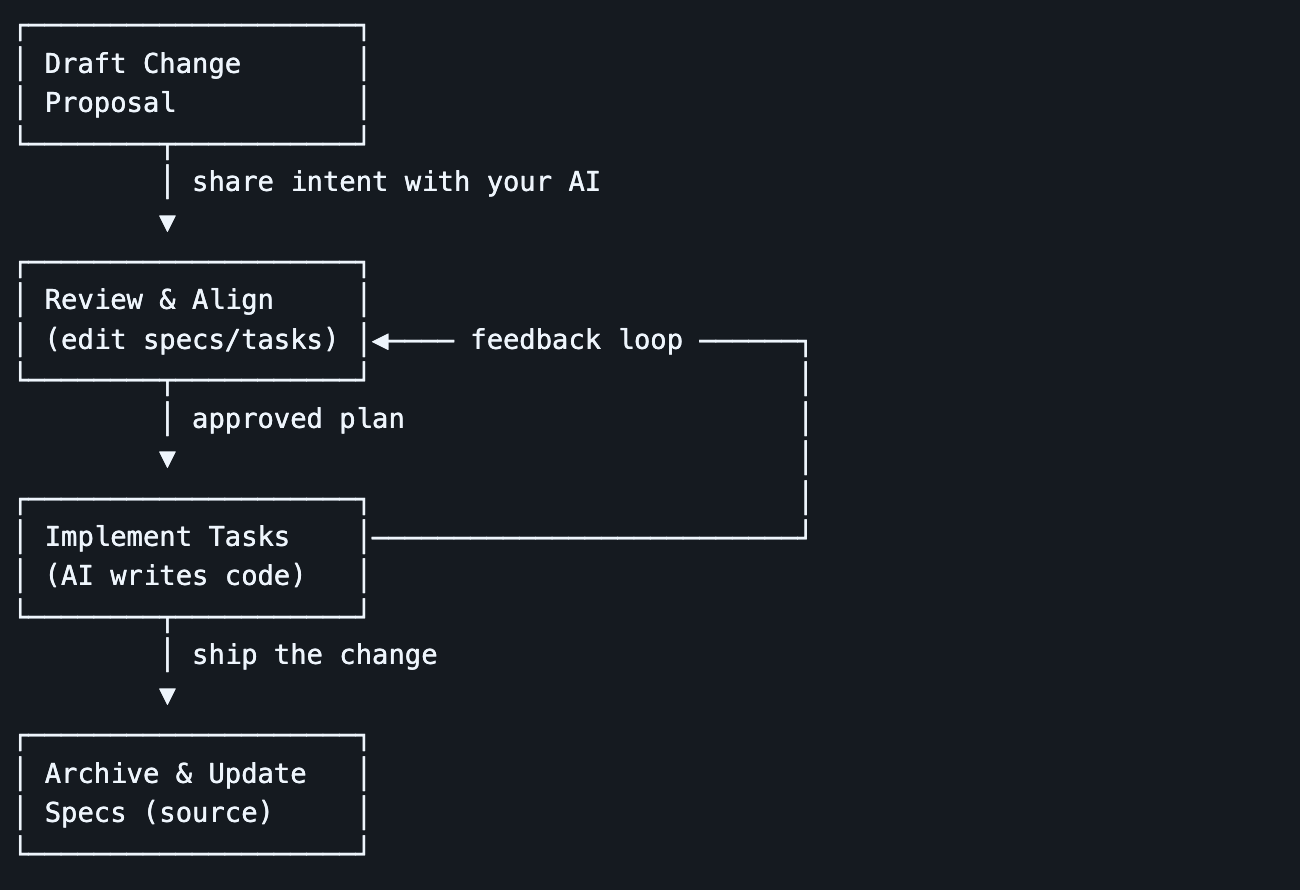Click the vertical connector beside "approved plan"

point(167,416)
